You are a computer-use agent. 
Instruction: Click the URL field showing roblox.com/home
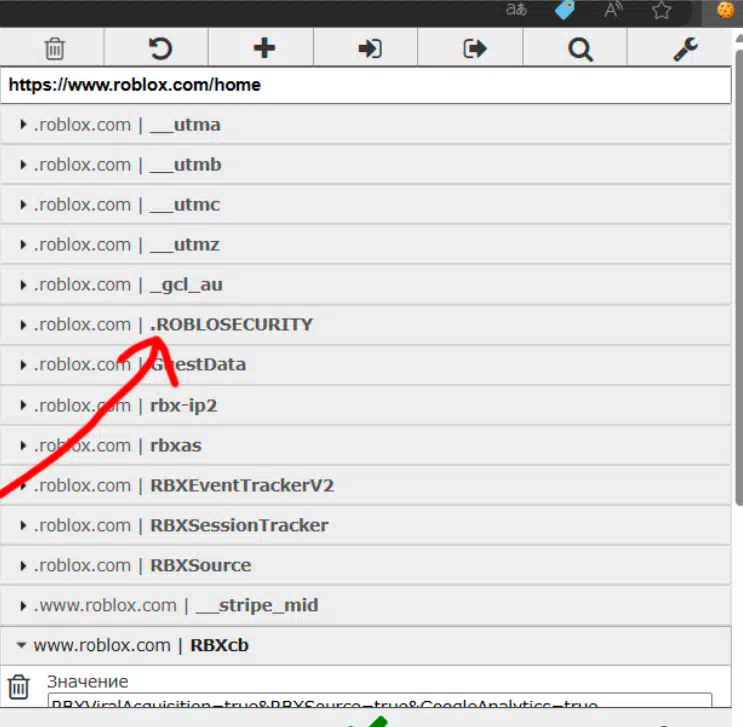[x=365, y=85]
